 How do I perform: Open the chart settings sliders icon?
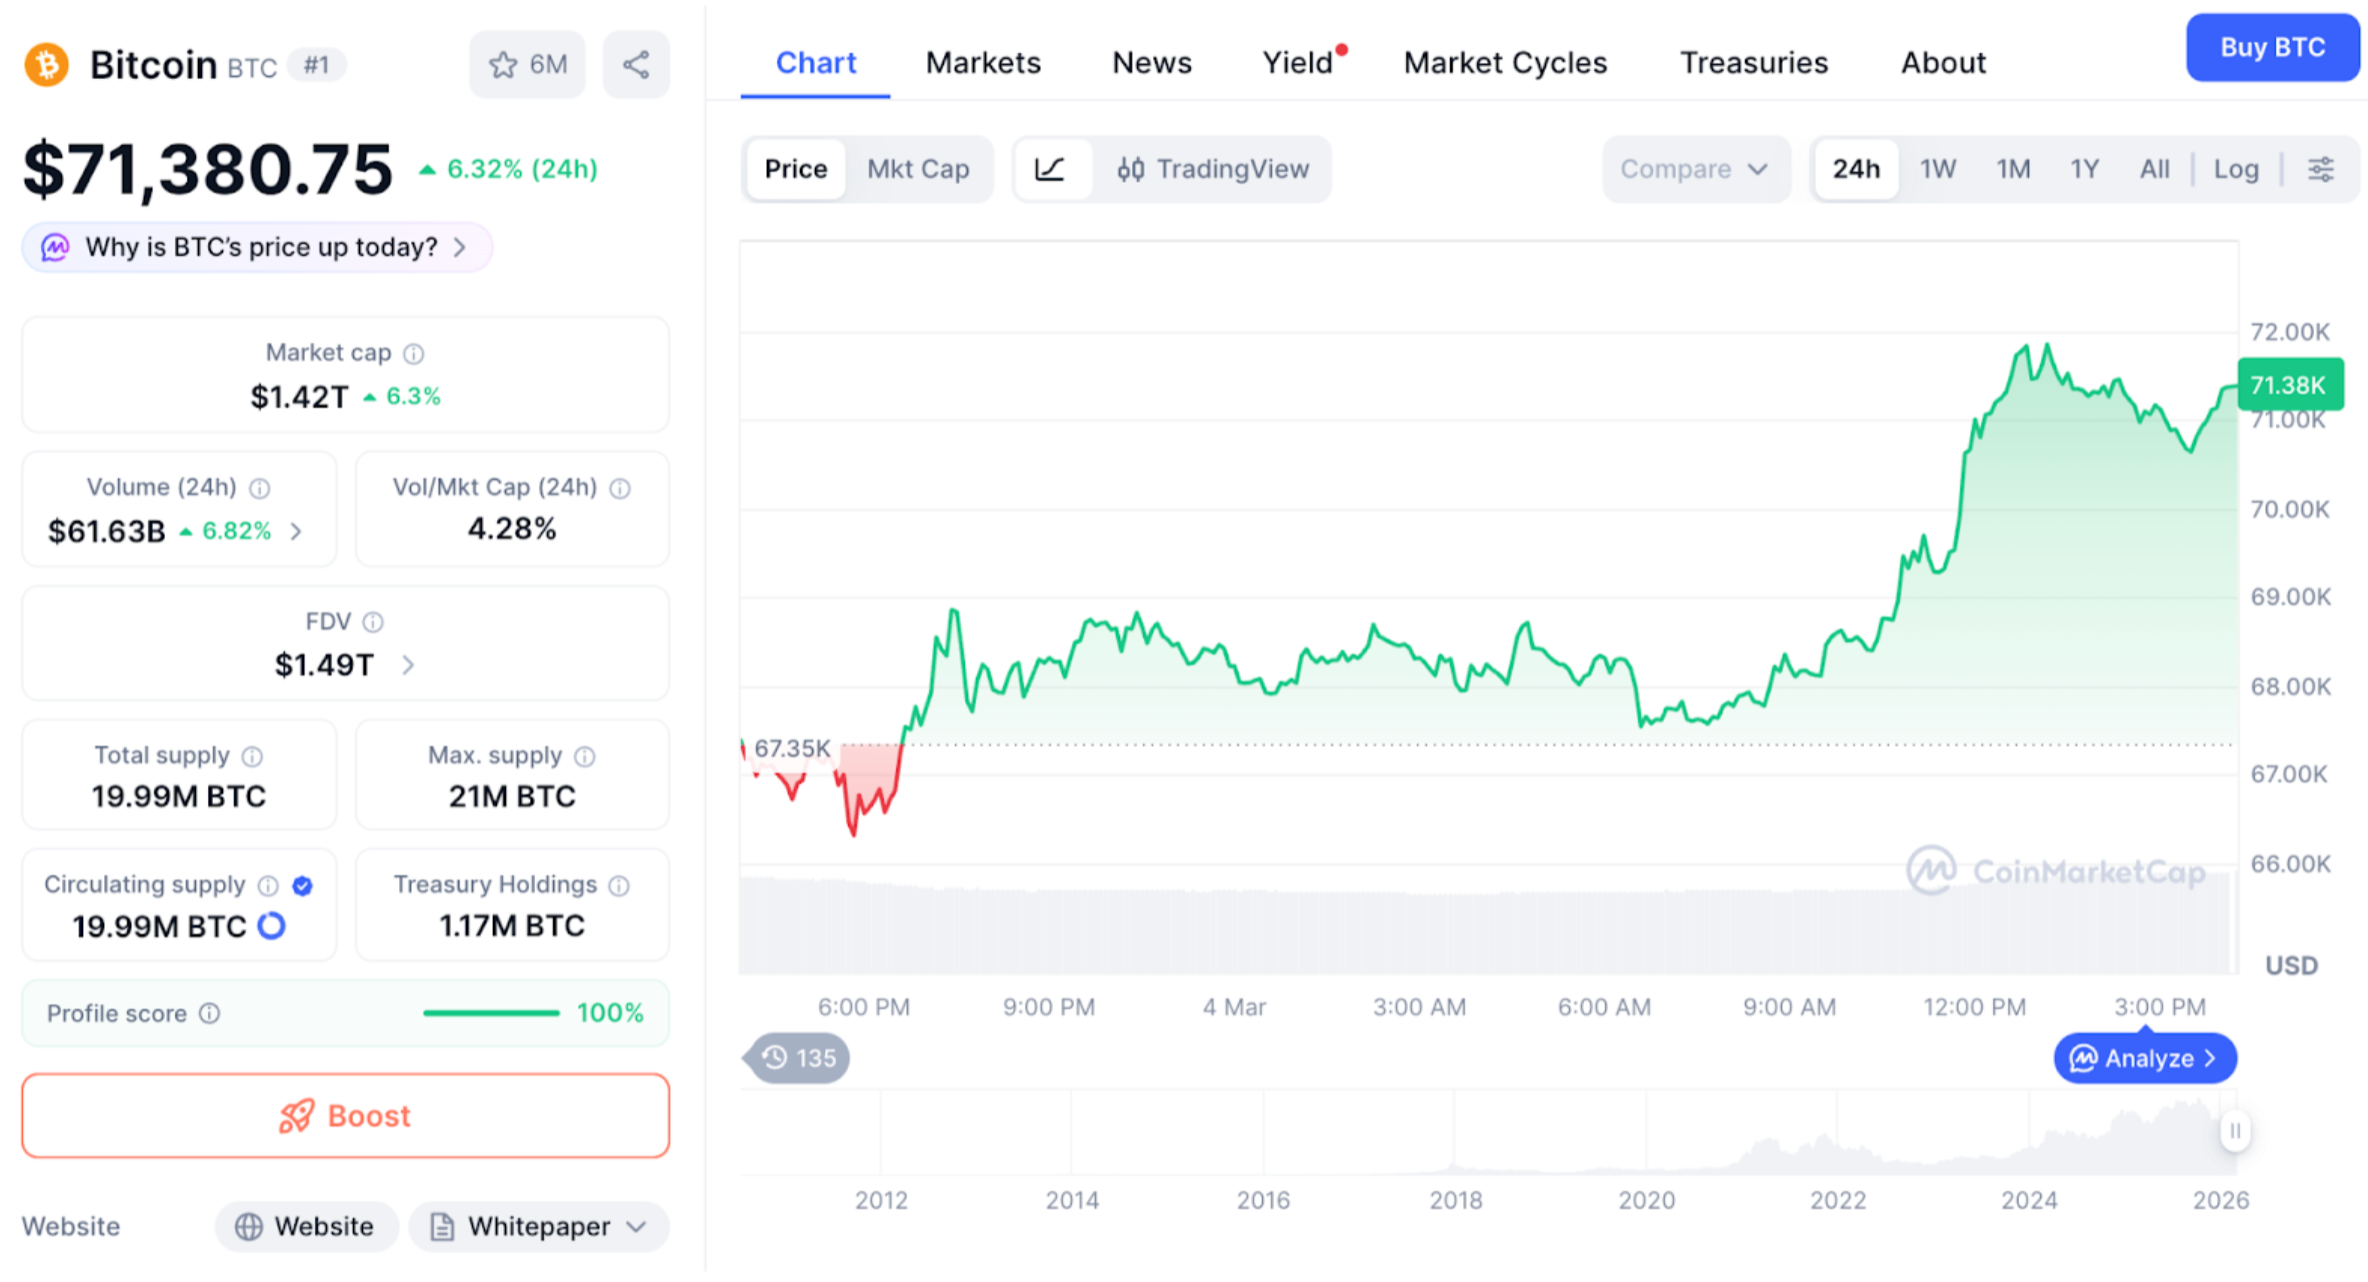(x=2320, y=169)
